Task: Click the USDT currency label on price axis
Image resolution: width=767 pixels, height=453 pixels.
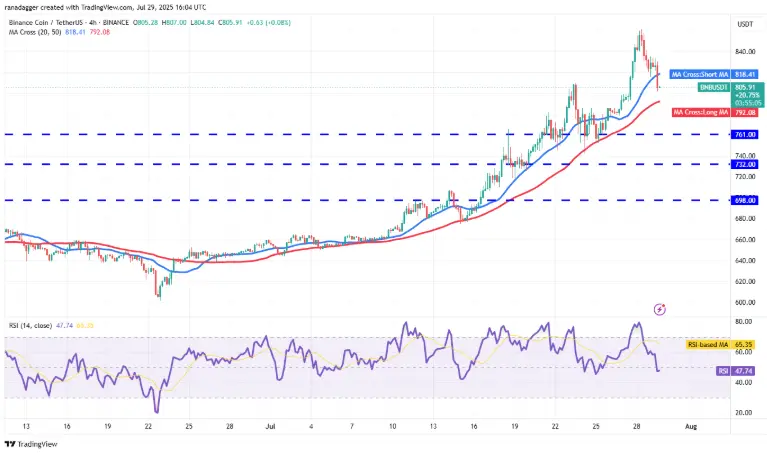Action: (745, 24)
